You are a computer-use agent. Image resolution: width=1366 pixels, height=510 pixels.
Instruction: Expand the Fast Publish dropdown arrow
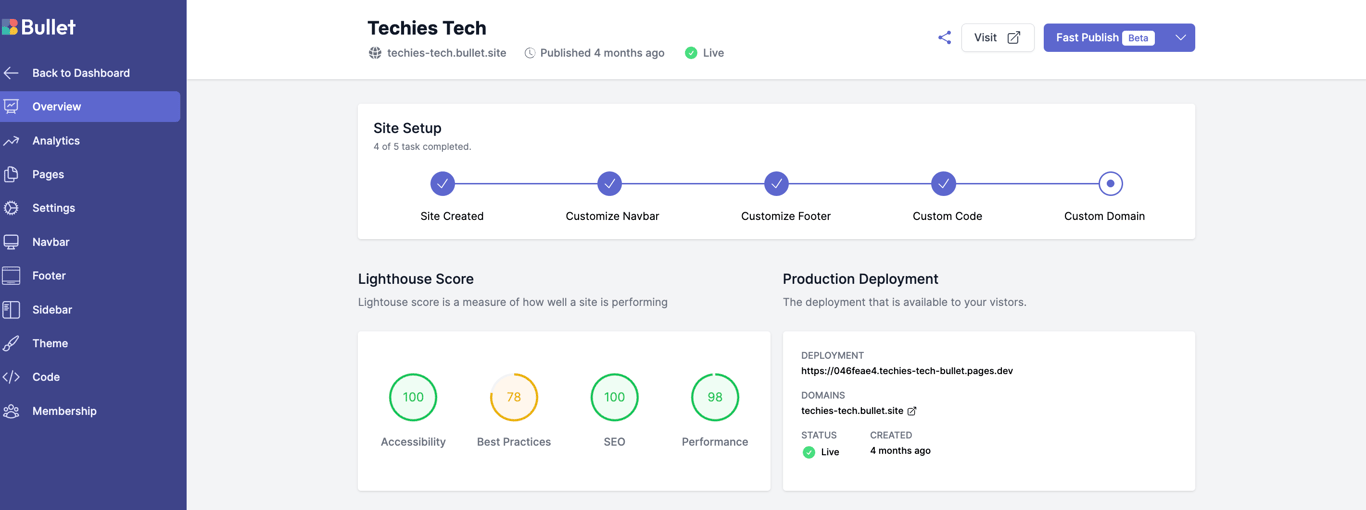[x=1181, y=38]
